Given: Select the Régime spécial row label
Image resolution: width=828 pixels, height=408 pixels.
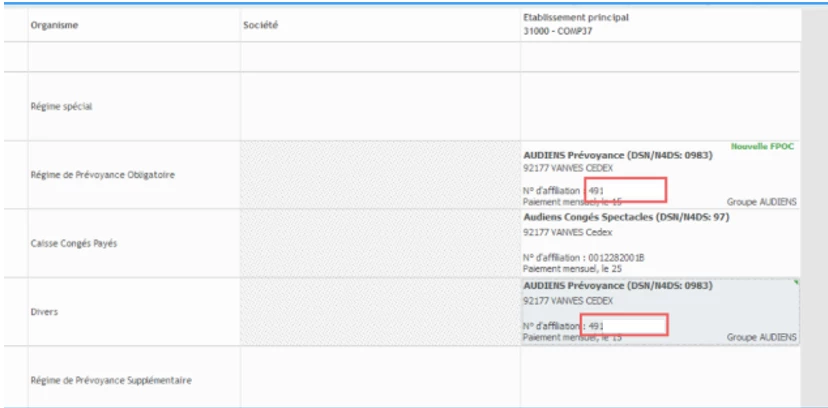Looking at the screenshot, I should tap(61, 107).
